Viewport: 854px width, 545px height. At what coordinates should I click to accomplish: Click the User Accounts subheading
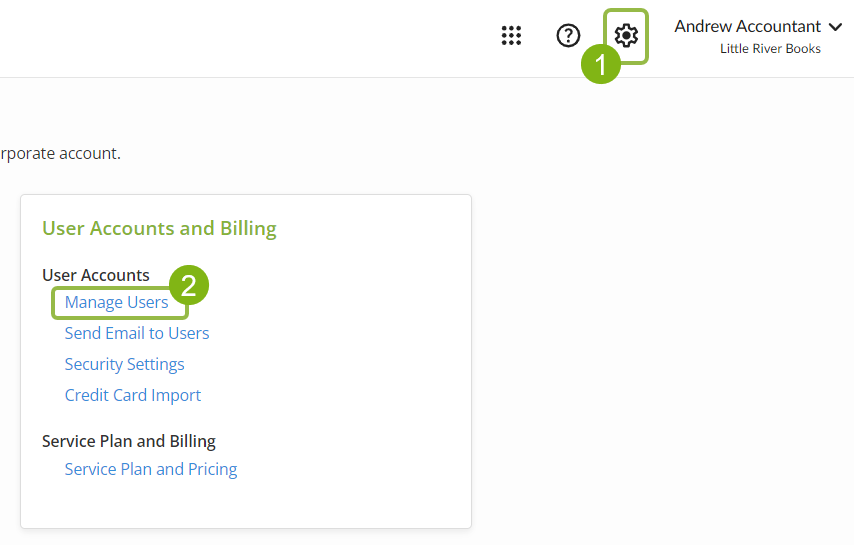click(96, 275)
